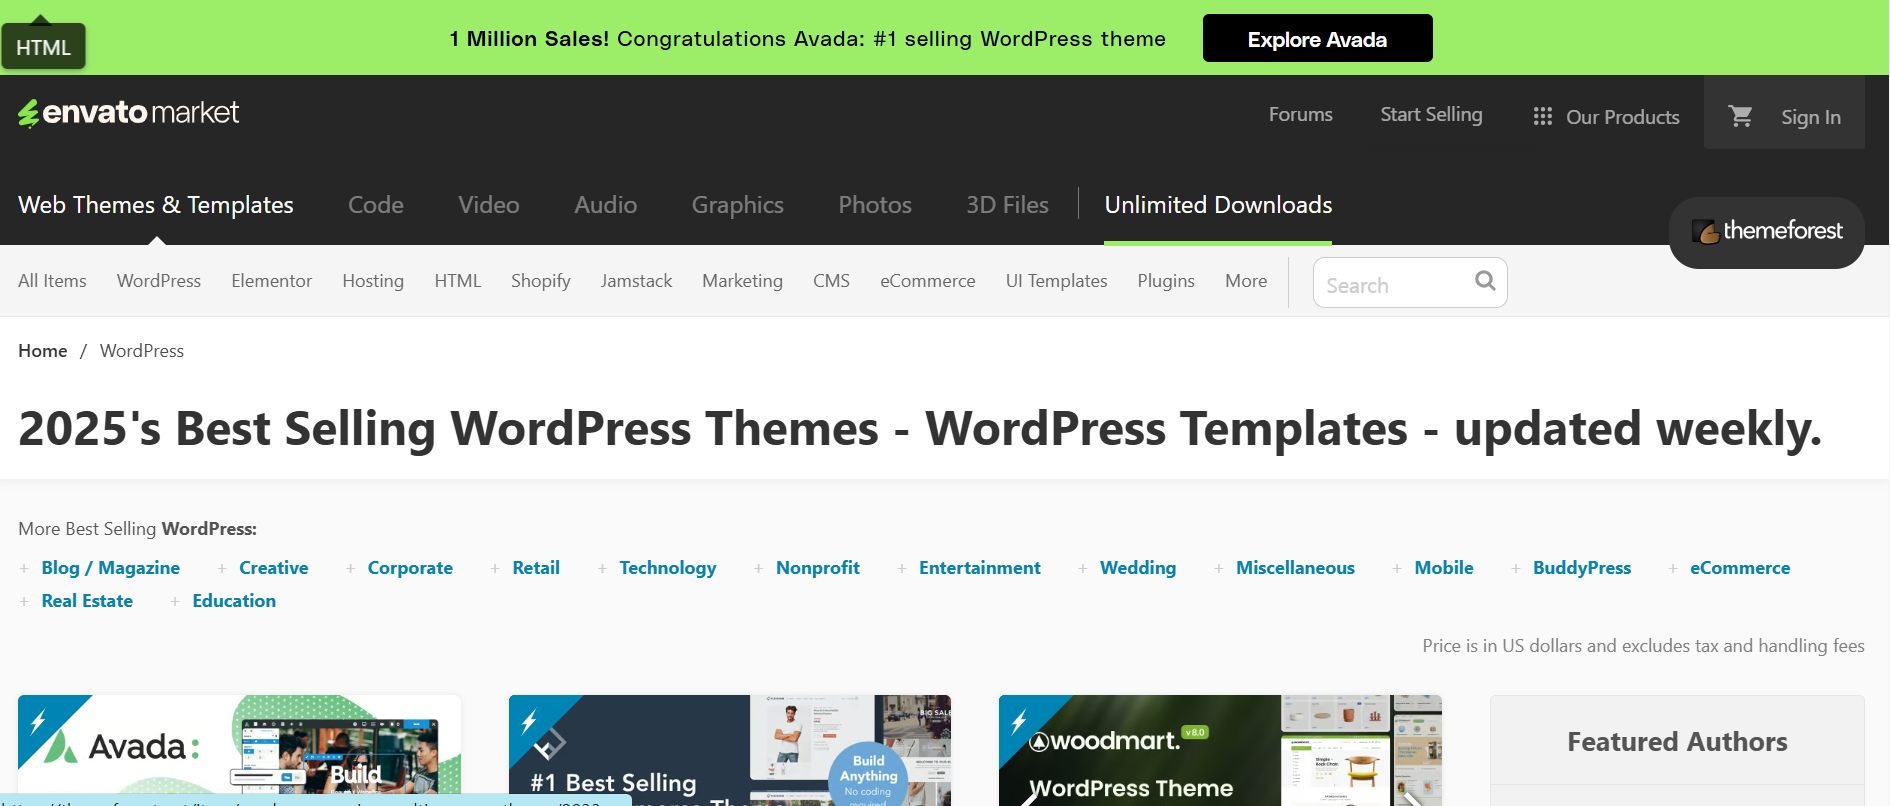The width and height of the screenshot is (1890, 806).
Task: Click the plus icon beside Creative
Action: coord(222,568)
